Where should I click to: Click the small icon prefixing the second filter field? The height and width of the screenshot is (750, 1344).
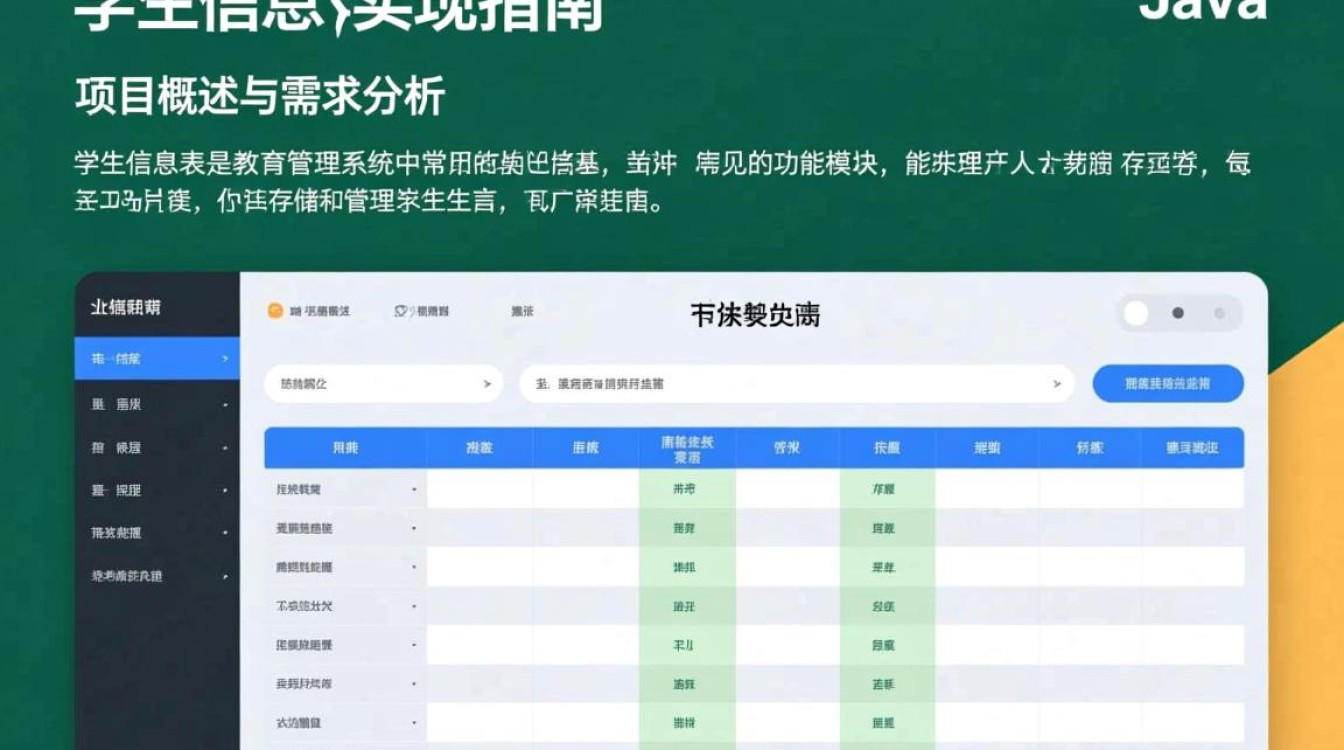(541, 383)
